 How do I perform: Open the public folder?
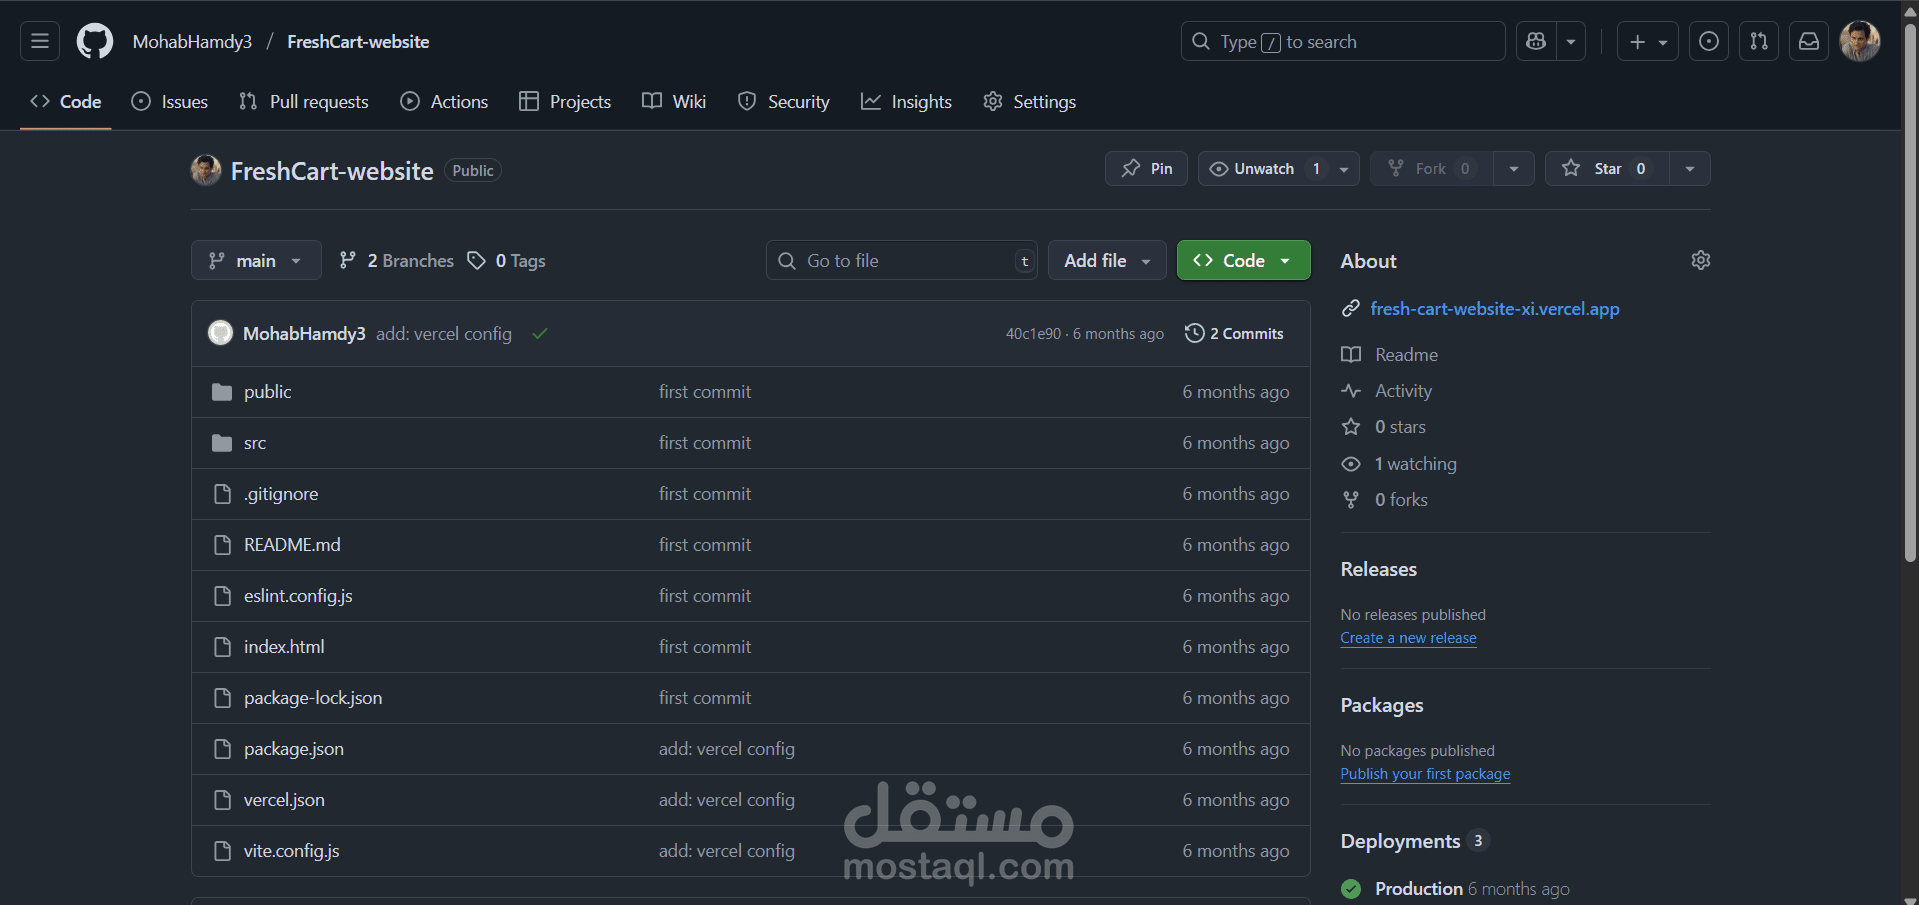coord(267,392)
